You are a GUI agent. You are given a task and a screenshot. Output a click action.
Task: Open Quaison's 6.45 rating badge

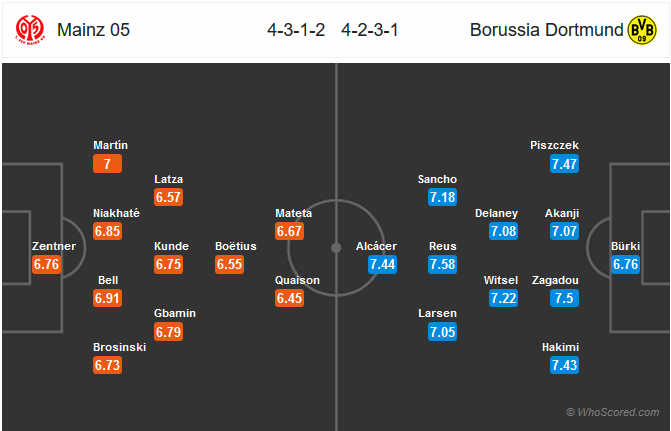pyautogui.click(x=289, y=298)
